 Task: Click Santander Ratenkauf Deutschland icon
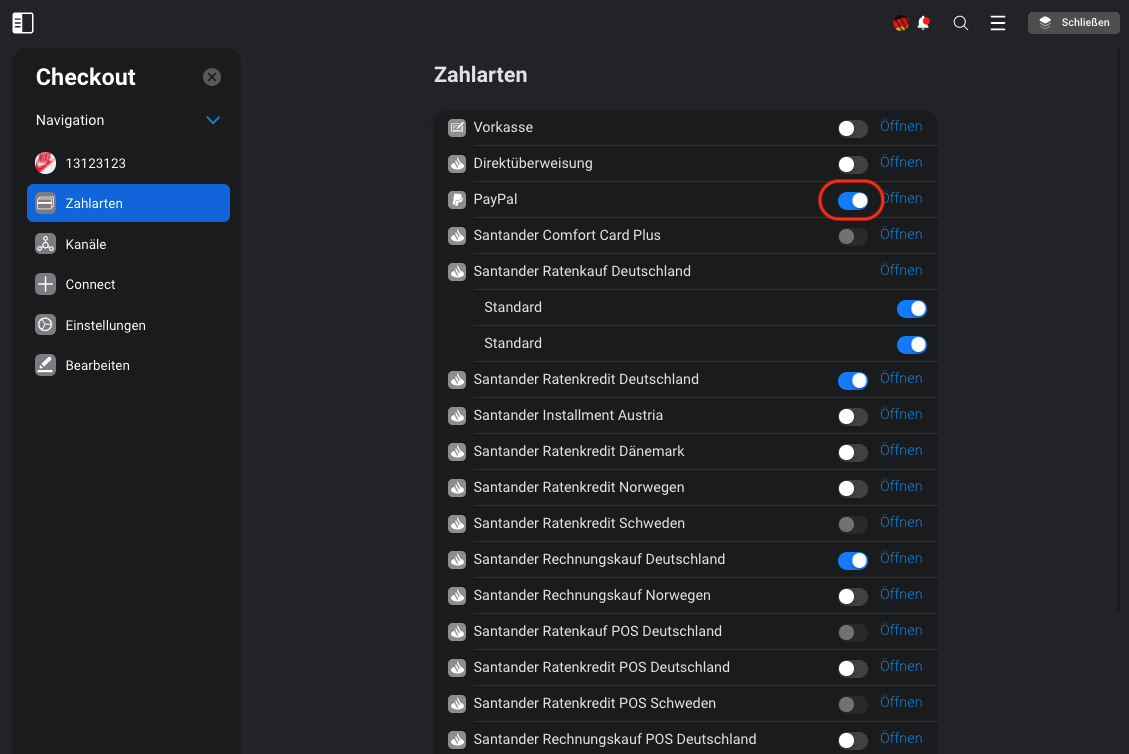[x=457, y=272]
